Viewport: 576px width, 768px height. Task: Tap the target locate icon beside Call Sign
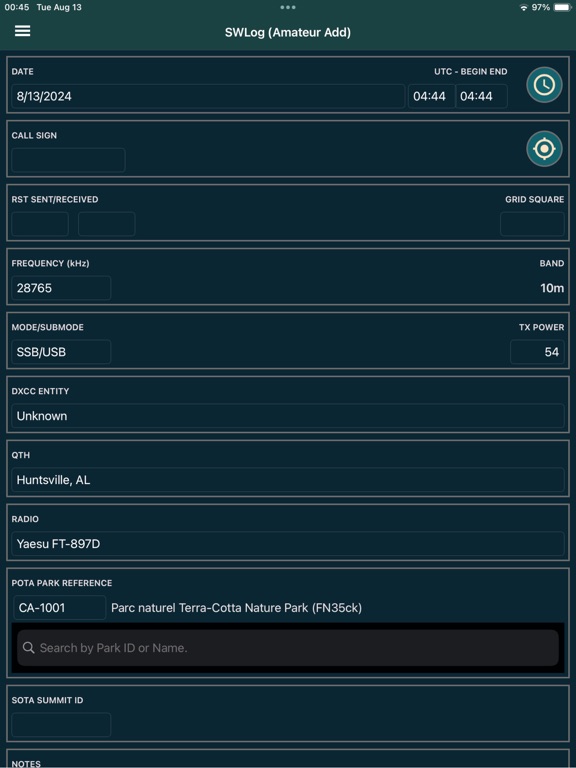544,148
